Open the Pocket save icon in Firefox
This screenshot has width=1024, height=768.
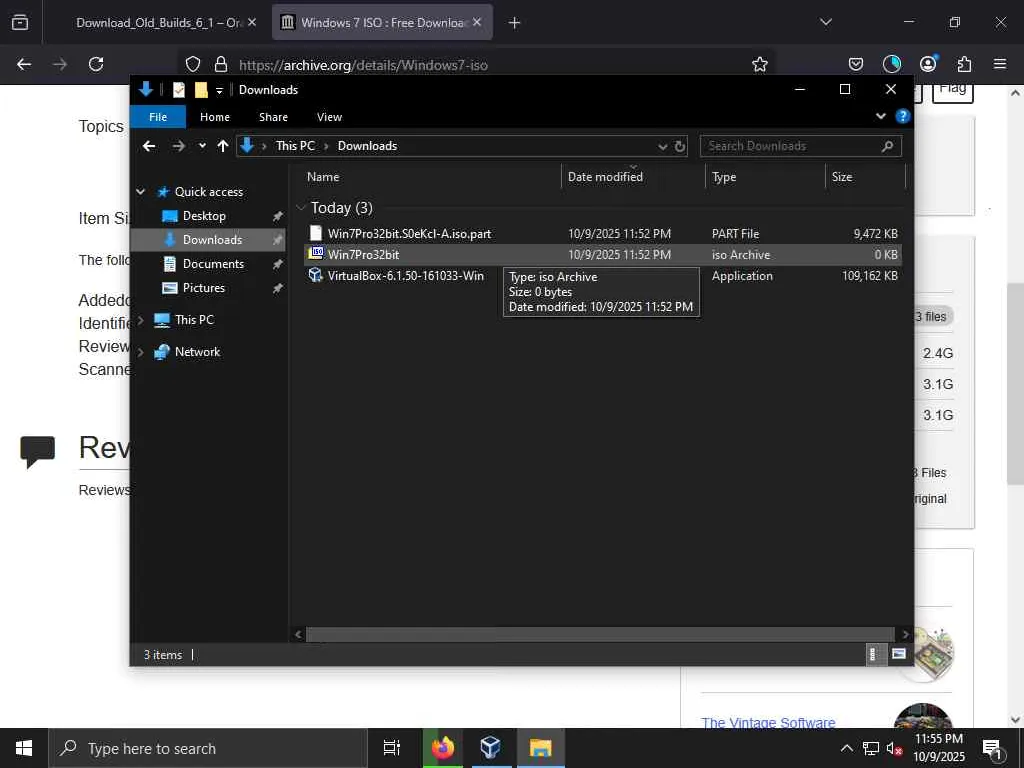click(x=856, y=64)
